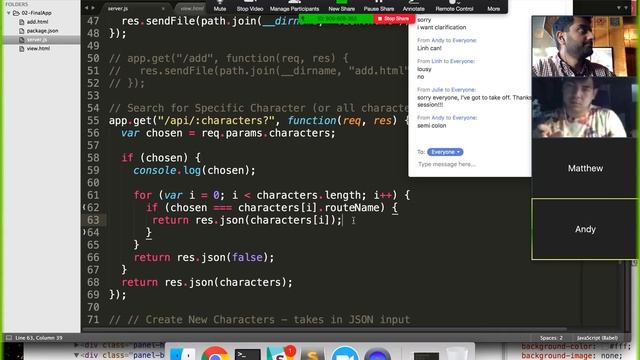Click on 'return res.json(false);' line
The image size is (640, 360).
pyautogui.click(x=204, y=258)
